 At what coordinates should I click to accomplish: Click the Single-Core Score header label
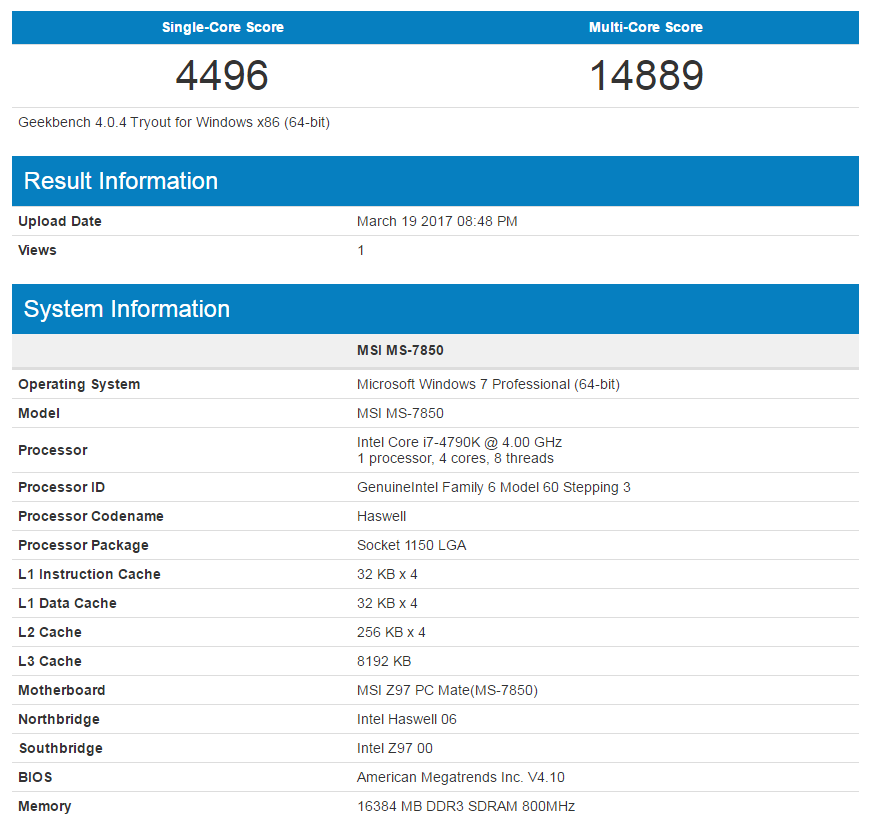click(223, 27)
